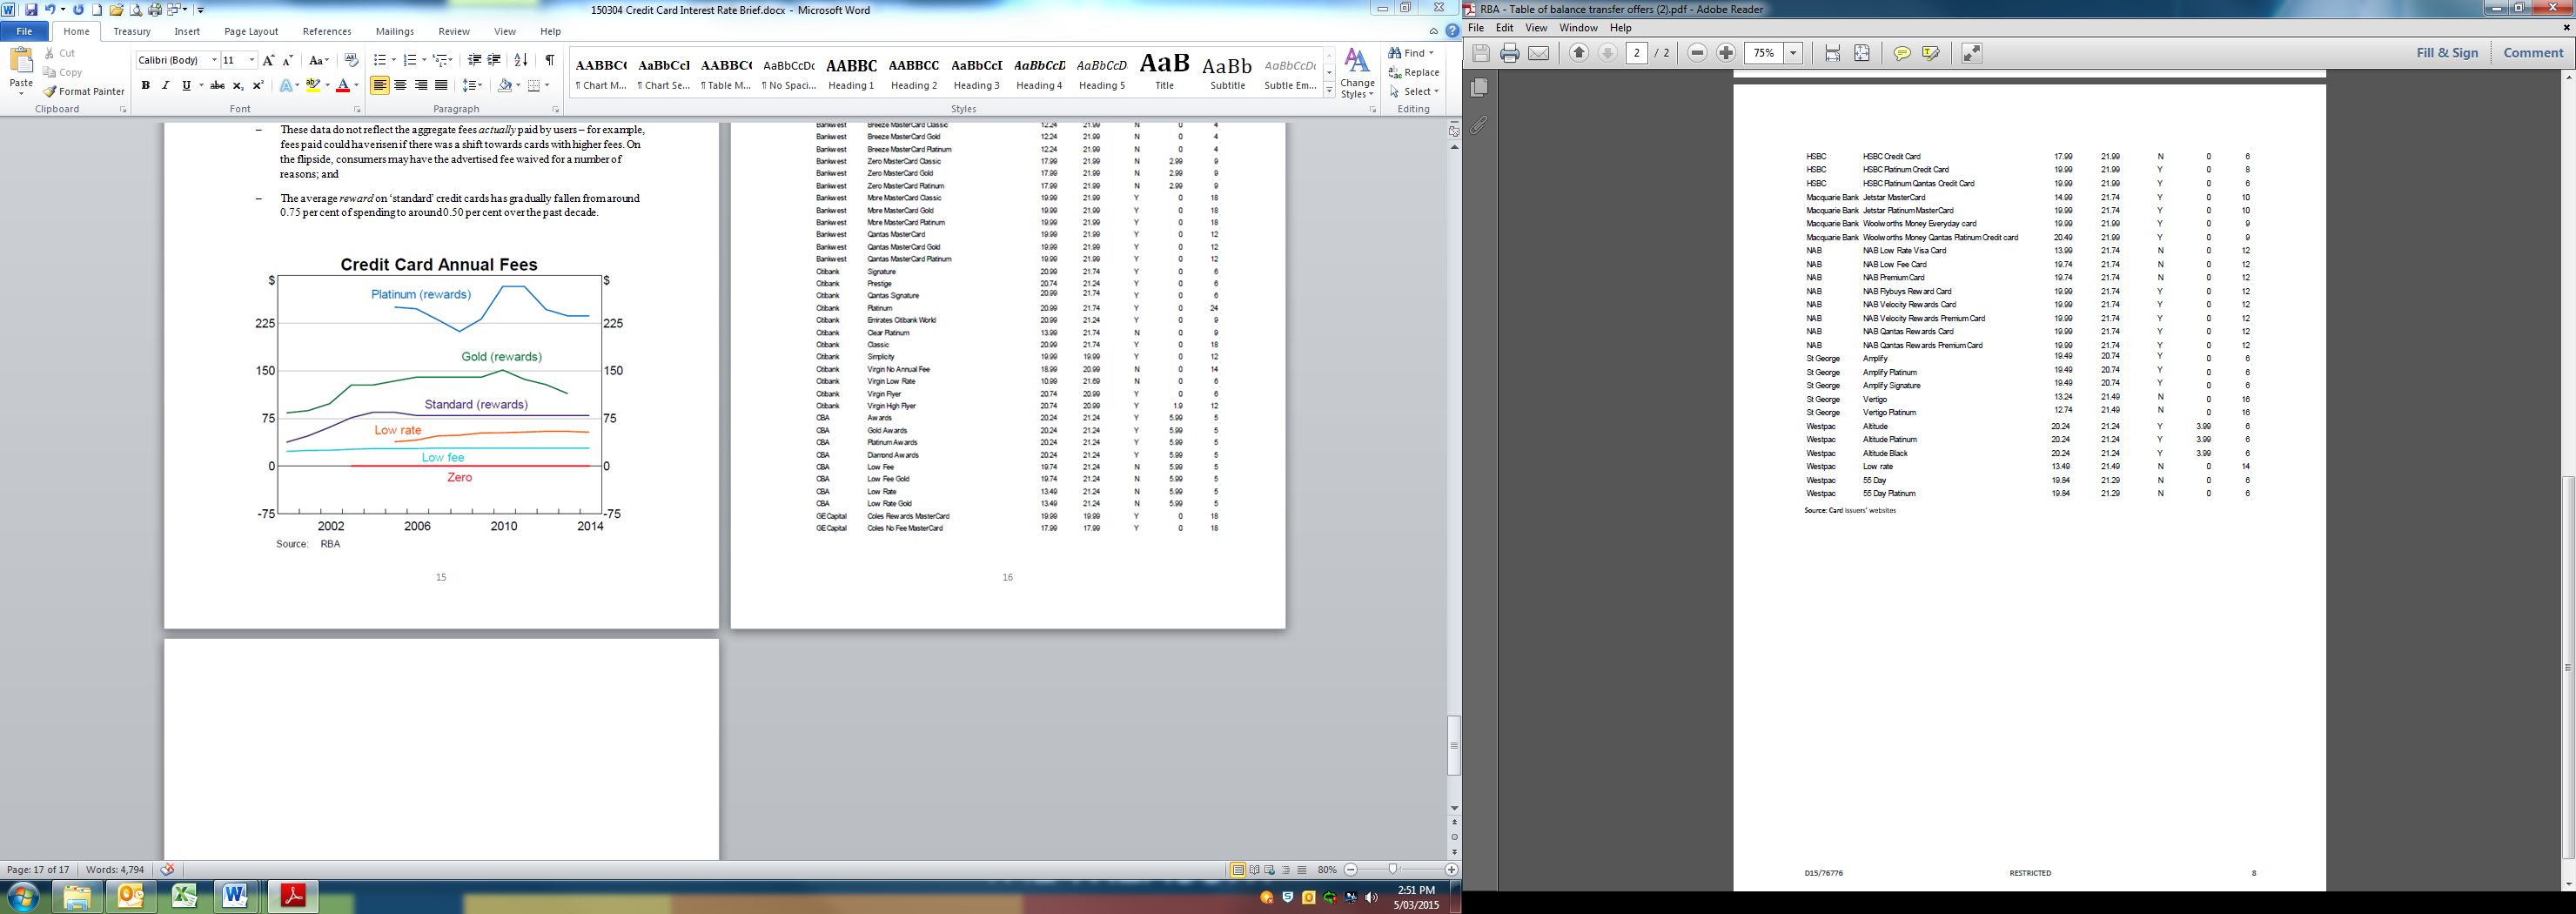Image resolution: width=2576 pixels, height=914 pixels.
Task: Decrease paragraph indent
Action: pyautogui.click(x=474, y=60)
